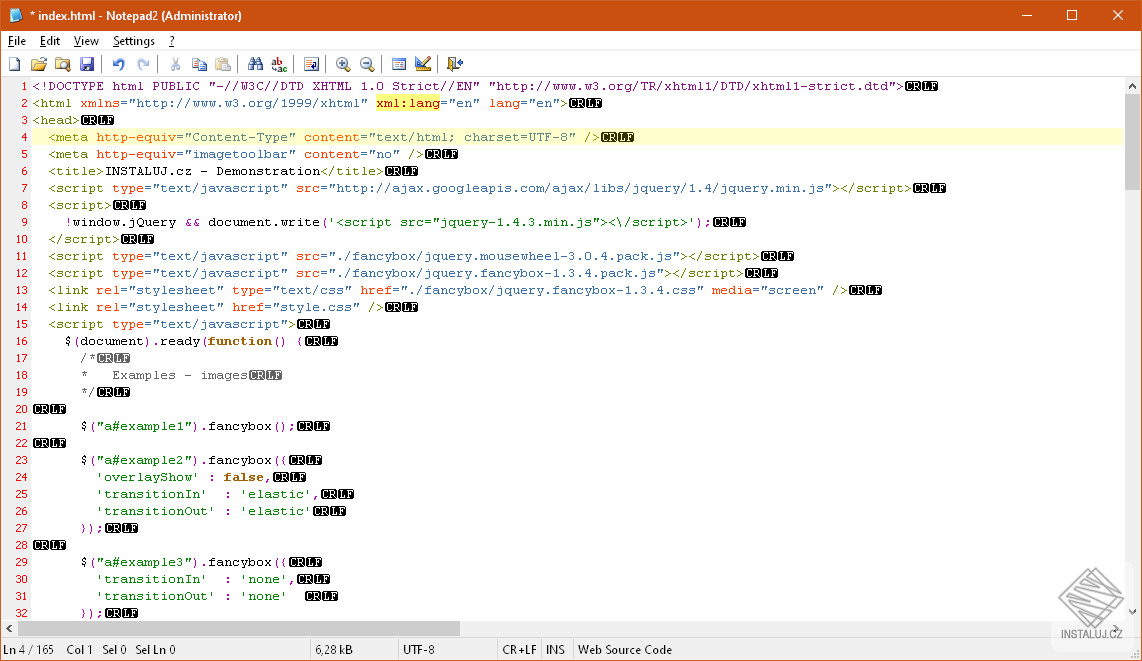The width and height of the screenshot is (1142, 661).
Task: Open the Settings menu
Action: 133,41
